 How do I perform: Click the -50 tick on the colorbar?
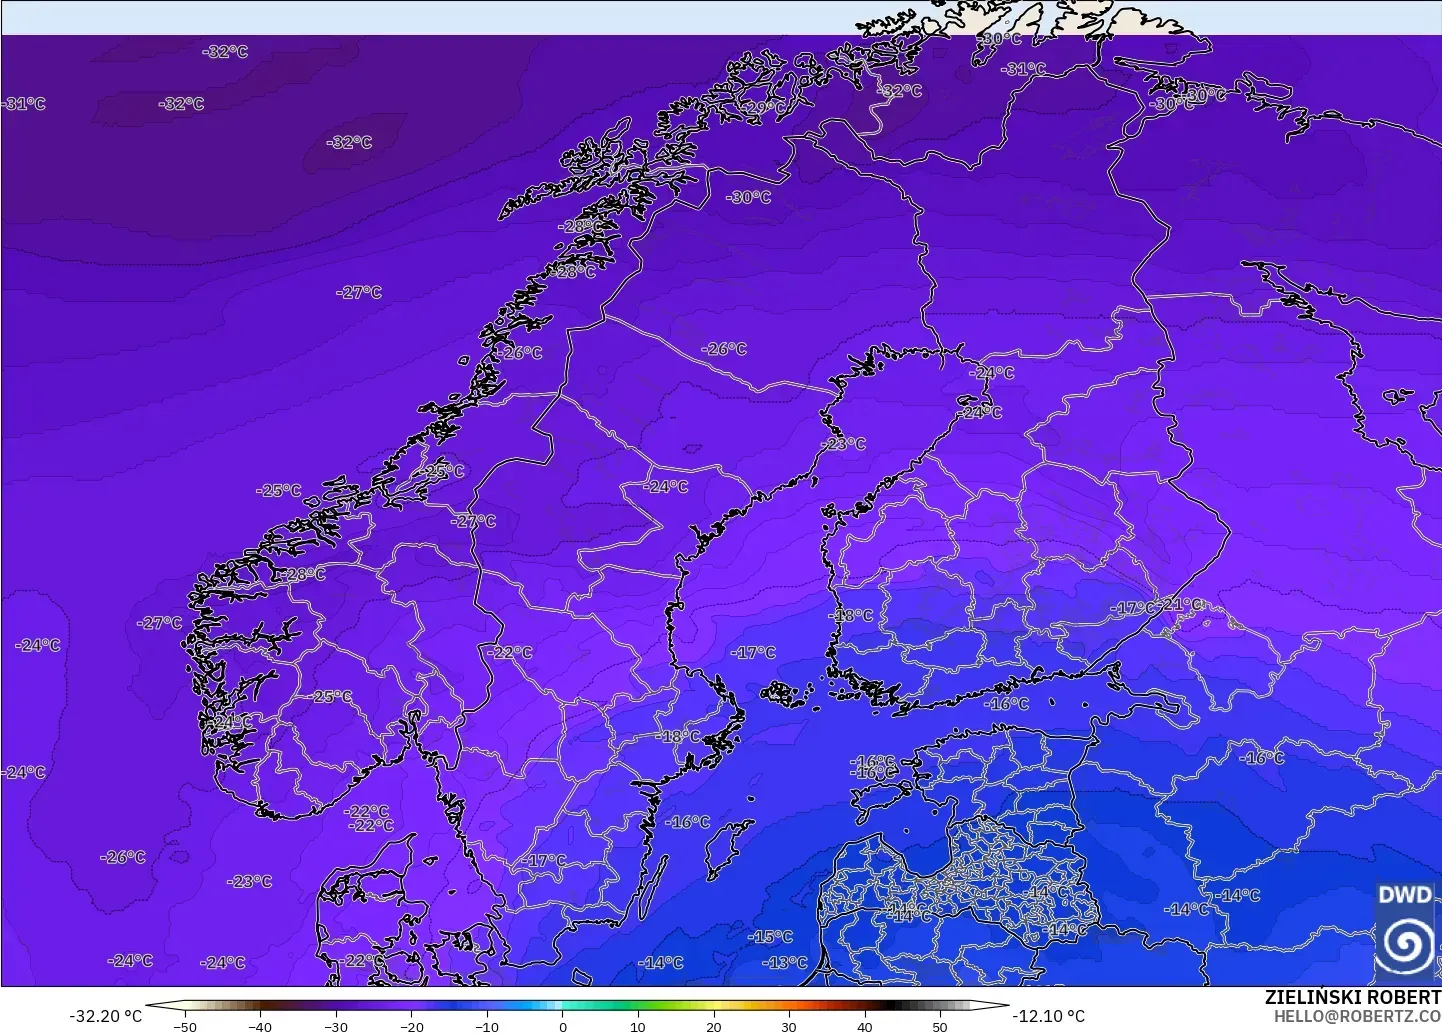(x=185, y=1027)
